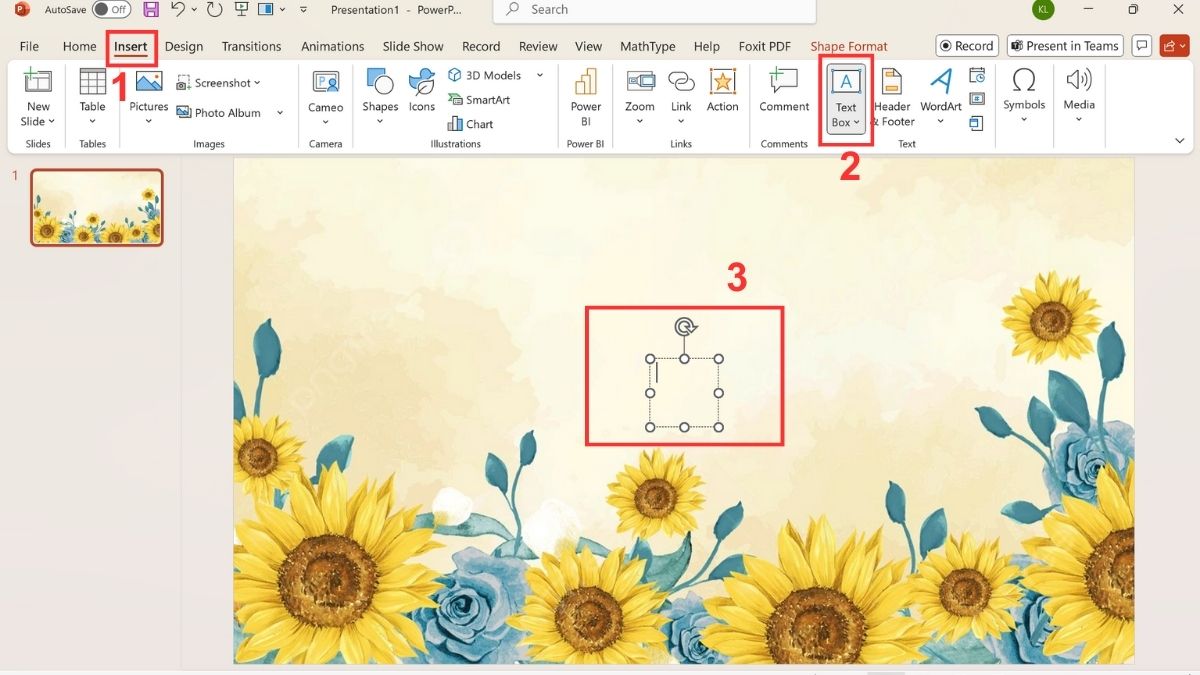Click the Action star icon

[722, 82]
